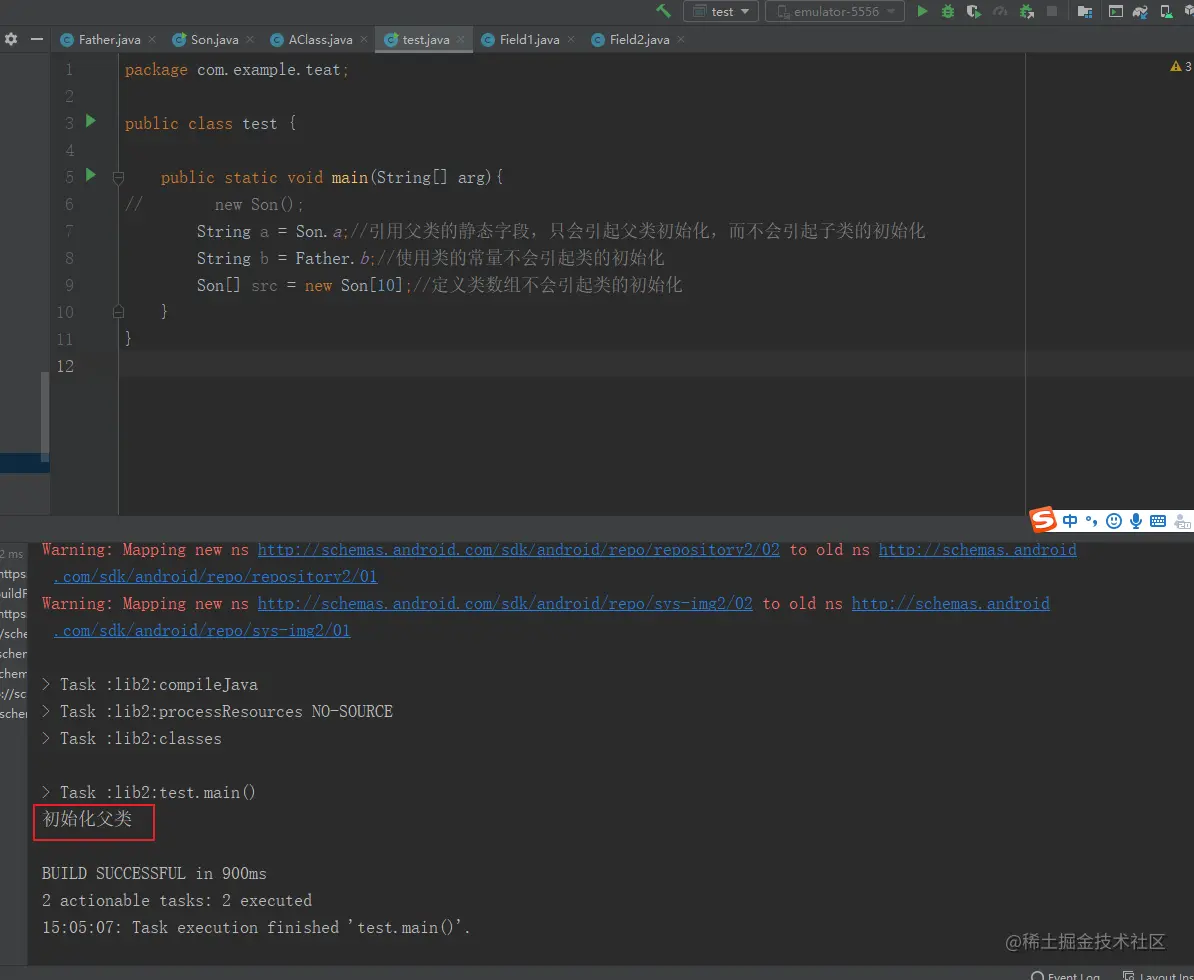Click the '初始化父类' console output
1194x980 pixels.
[x=88, y=819]
